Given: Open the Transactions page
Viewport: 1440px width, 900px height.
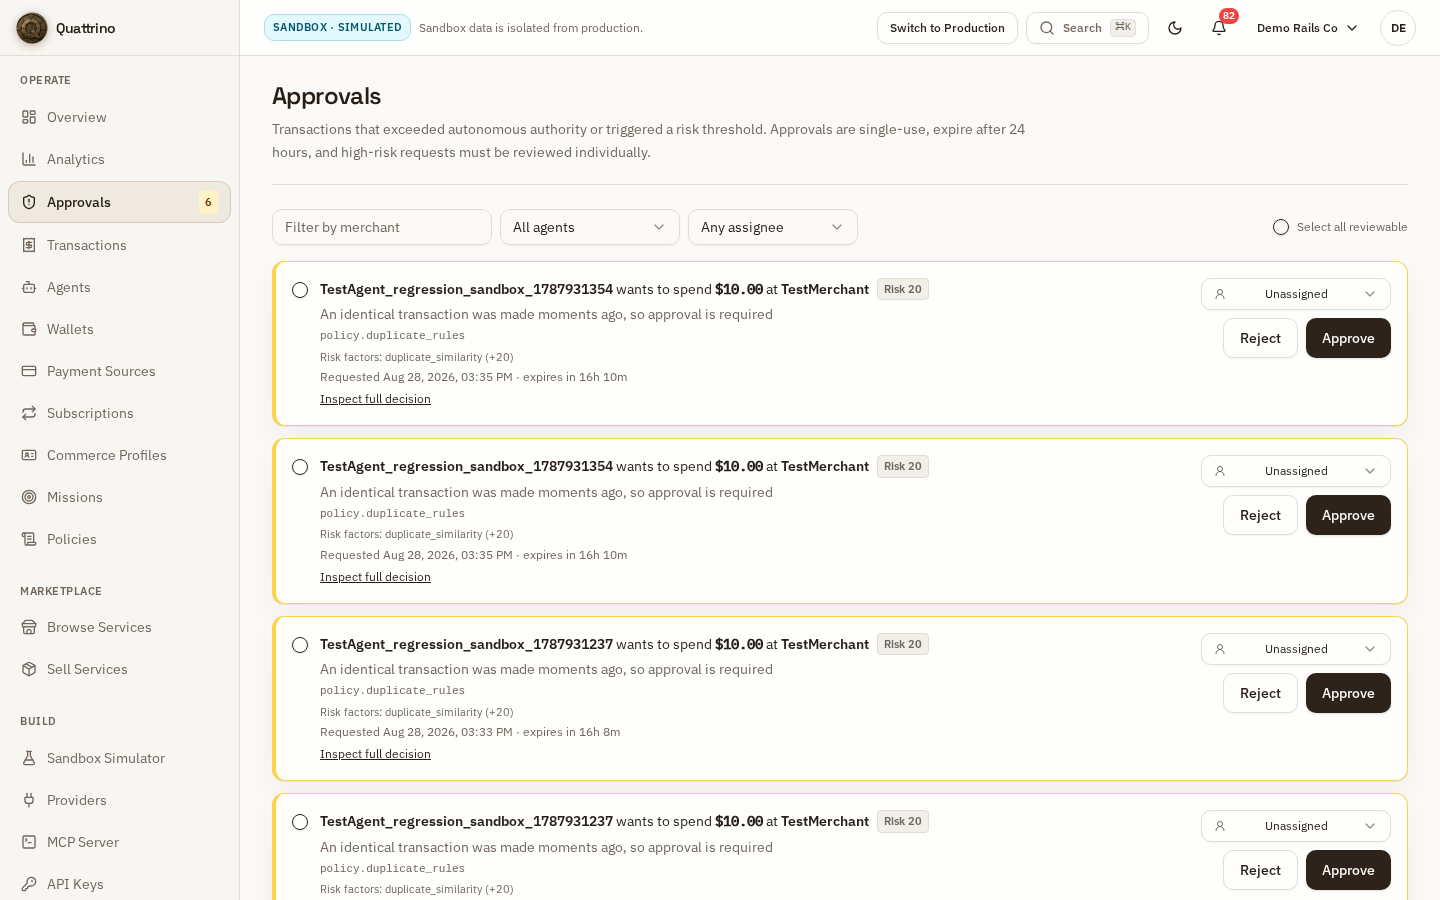Looking at the screenshot, I should pos(119,245).
